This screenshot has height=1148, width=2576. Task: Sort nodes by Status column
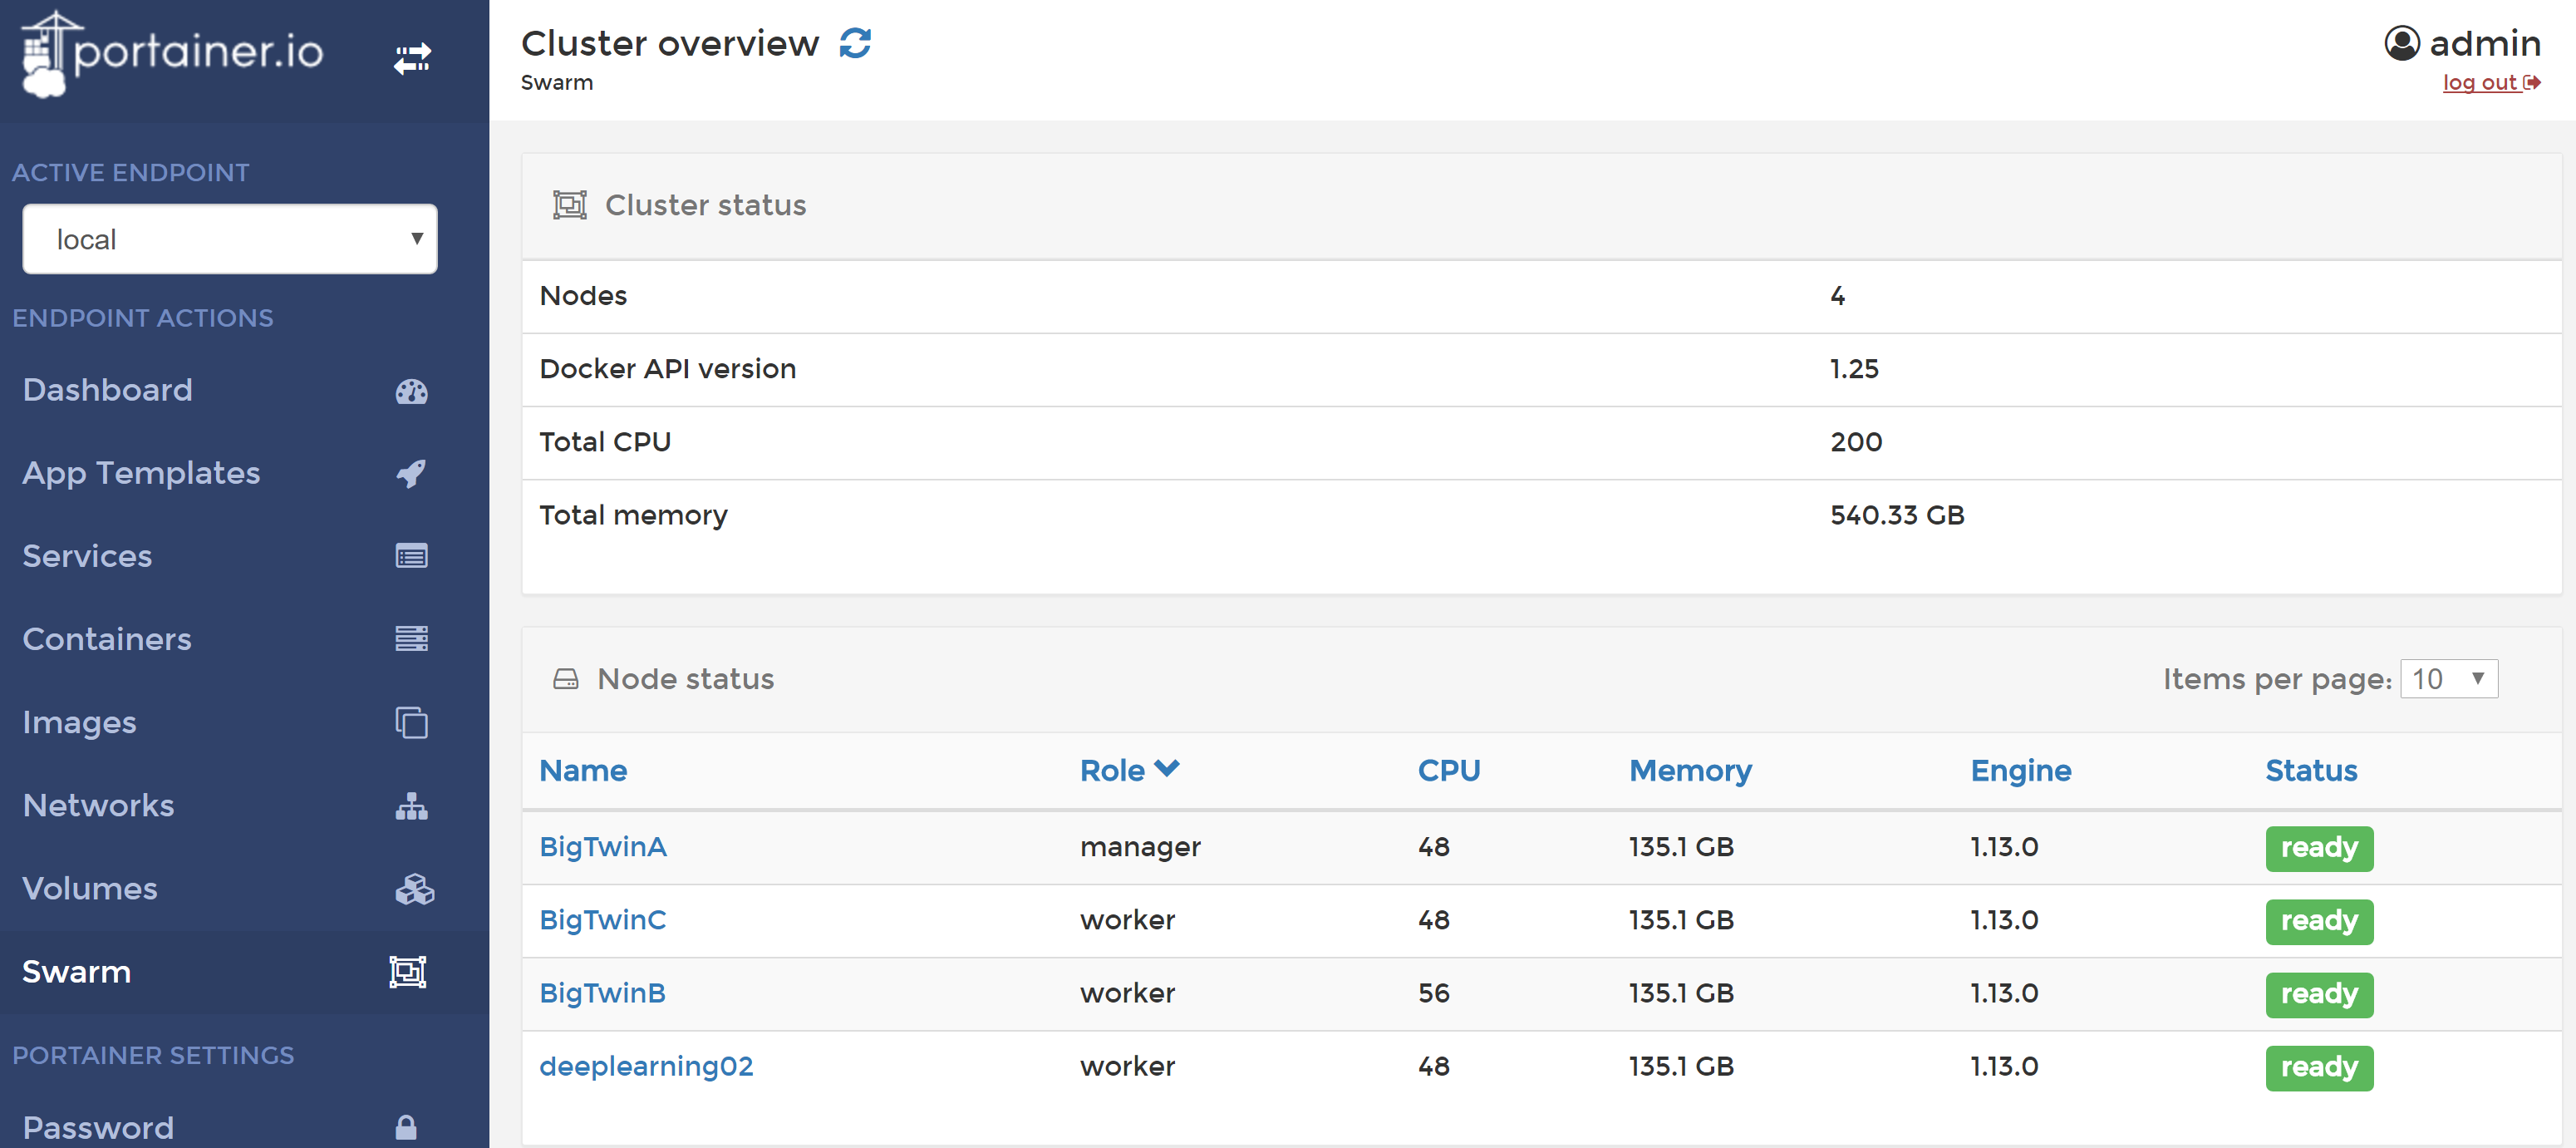click(2310, 771)
